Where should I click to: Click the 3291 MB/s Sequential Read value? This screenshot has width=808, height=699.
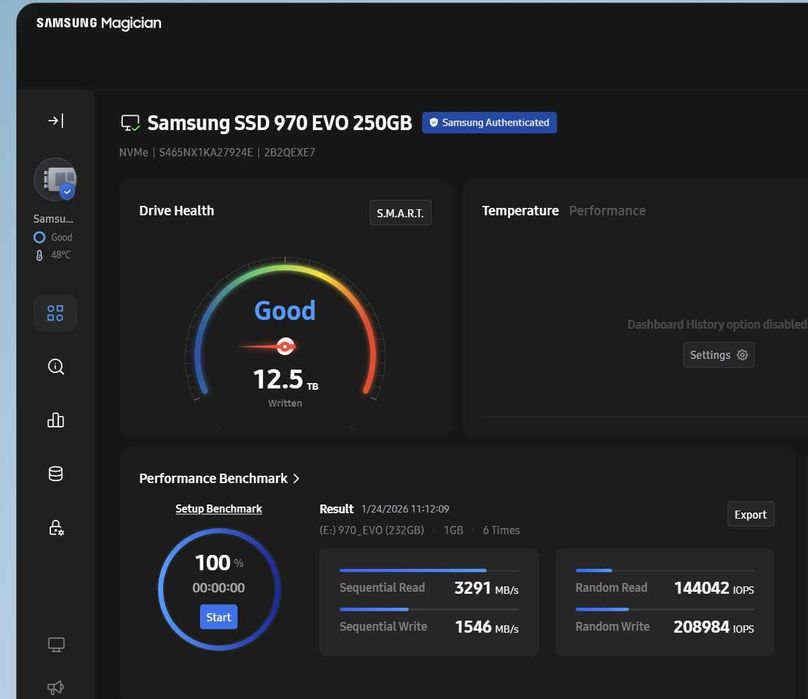pyautogui.click(x=486, y=588)
